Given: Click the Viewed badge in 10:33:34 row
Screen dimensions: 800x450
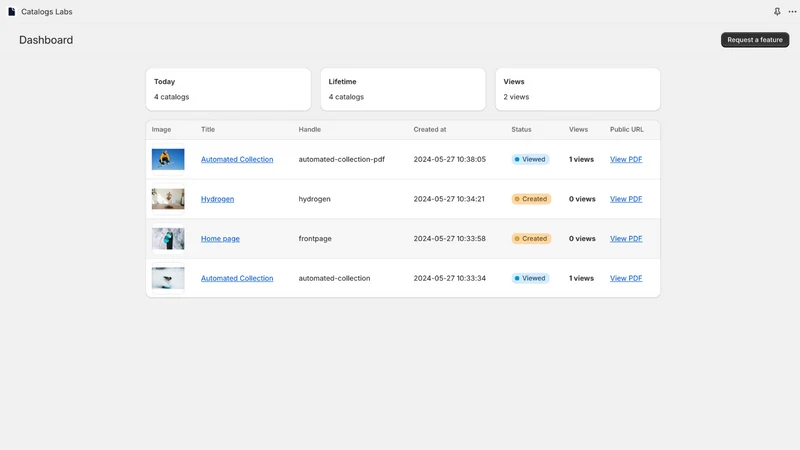Looking at the screenshot, I should pyautogui.click(x=530, y=278).
